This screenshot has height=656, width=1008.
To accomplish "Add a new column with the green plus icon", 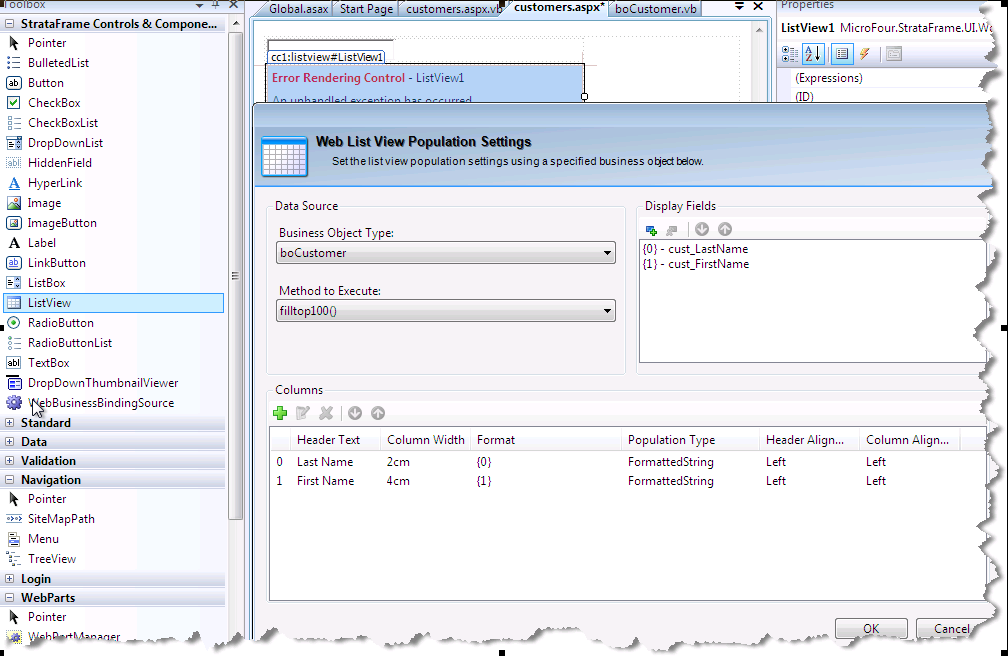I will pyautogui.click(x=280, y=413).
